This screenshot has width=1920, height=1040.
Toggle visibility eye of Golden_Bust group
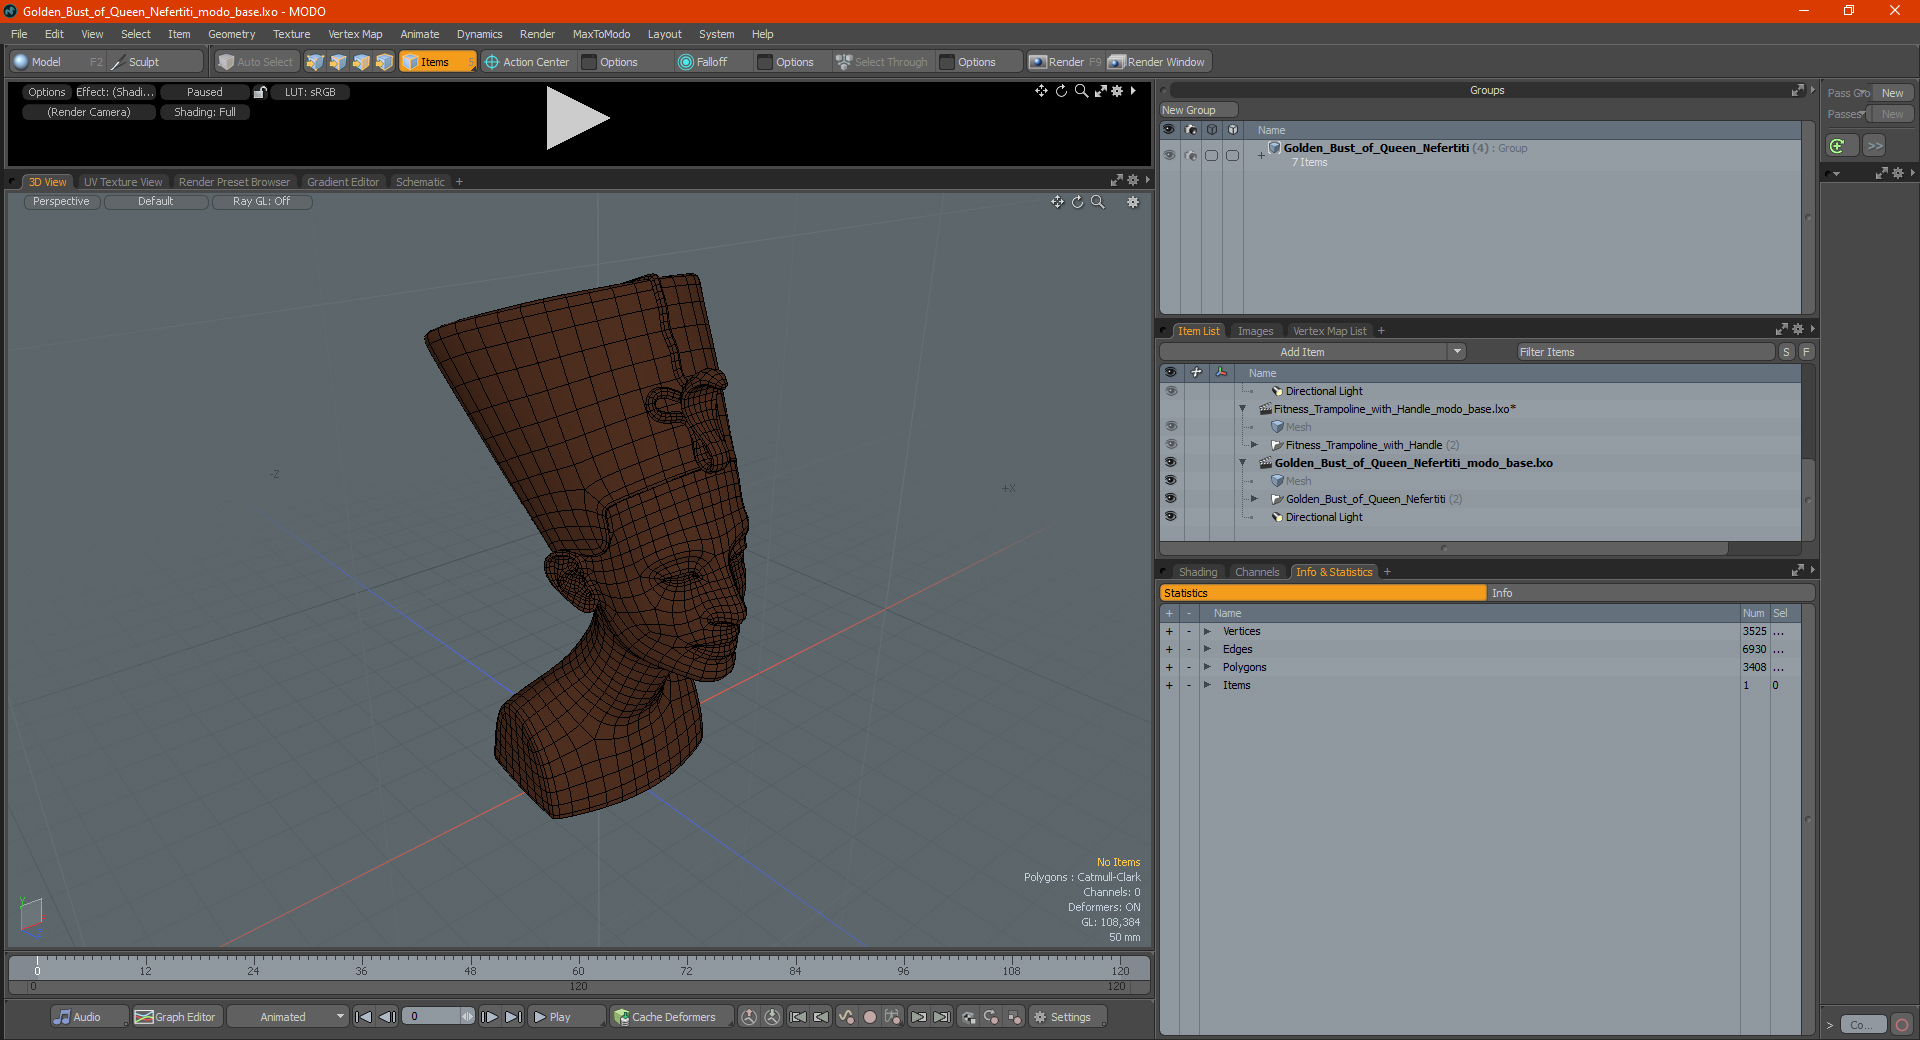pyautogui.click(x=1169, y=155)
